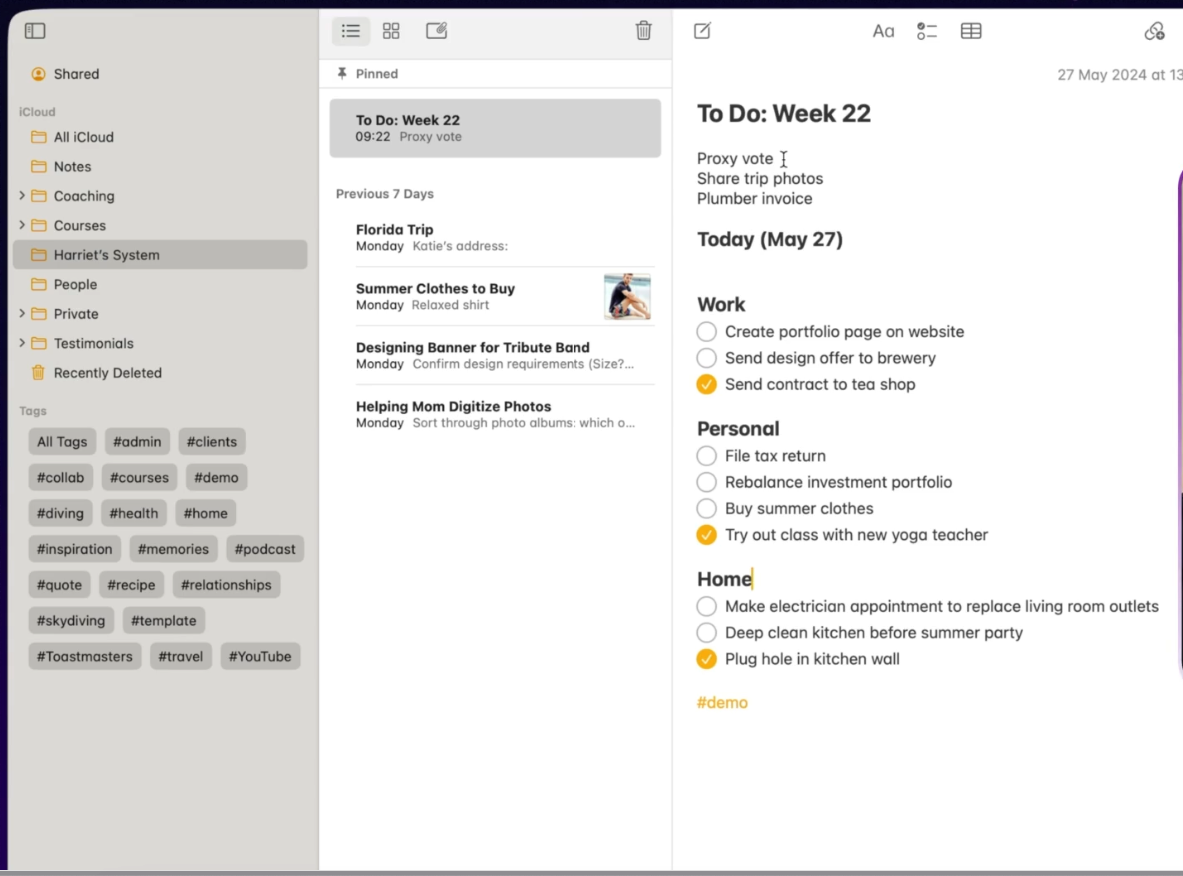Filter notes by #travel tag

point(180,656)
